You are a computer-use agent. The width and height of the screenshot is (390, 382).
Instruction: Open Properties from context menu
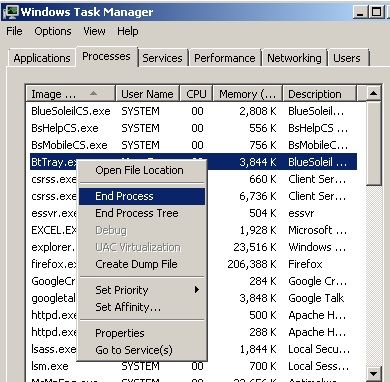click(x=142, y=333)
